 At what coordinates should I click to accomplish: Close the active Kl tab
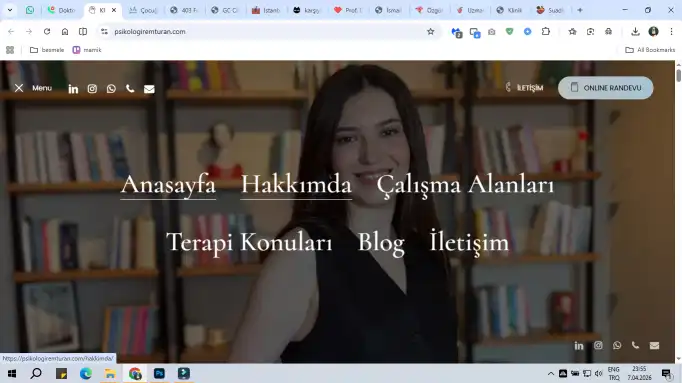114,10
